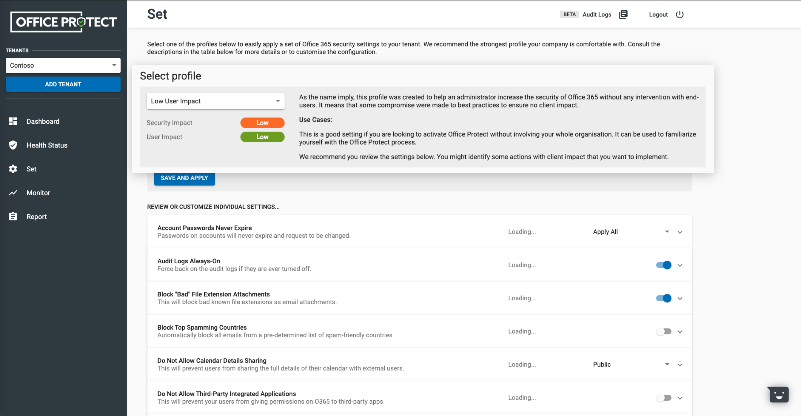801x416 pixels.
Task: Toggle Audit Logs Always-On switch
Action: [662, 265]
